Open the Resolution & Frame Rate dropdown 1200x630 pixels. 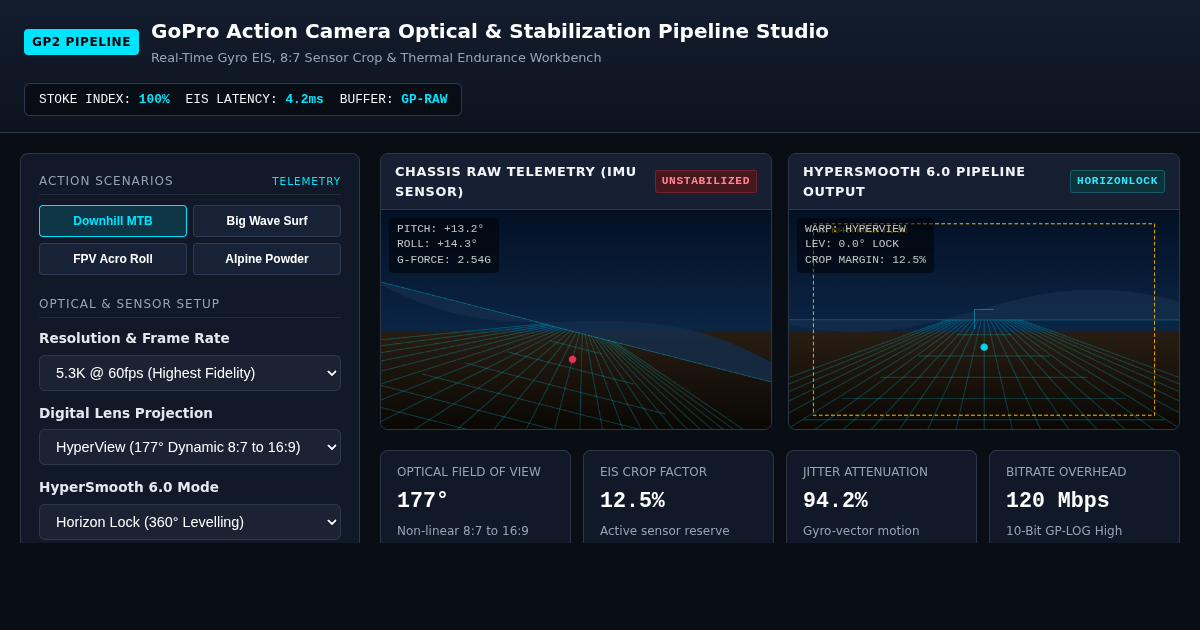190,373
